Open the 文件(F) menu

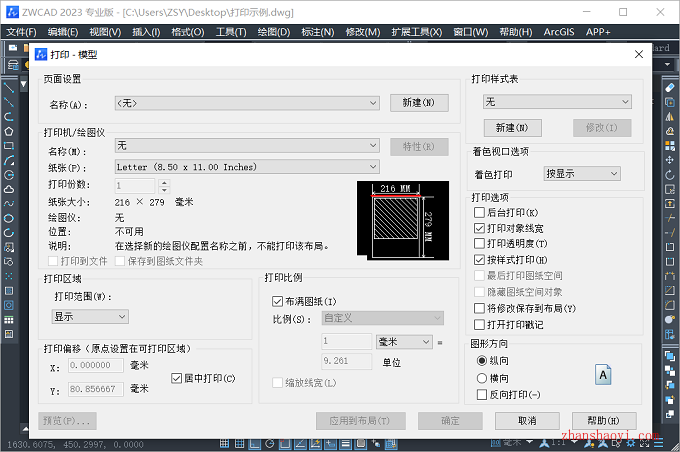click(x=21, y=32)
